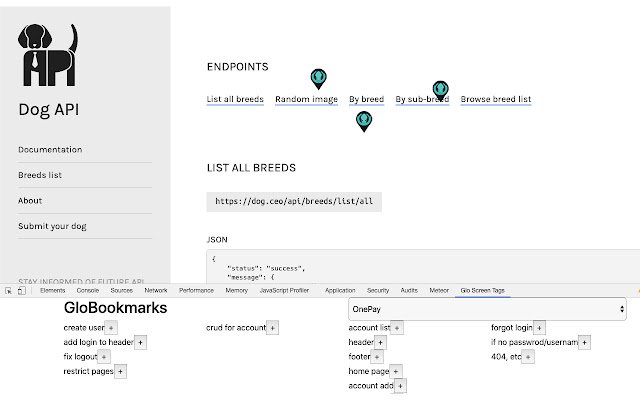Click the "fix logout" card text
Image resolution: width=640 pixels, height=400 pixels.
80,357
